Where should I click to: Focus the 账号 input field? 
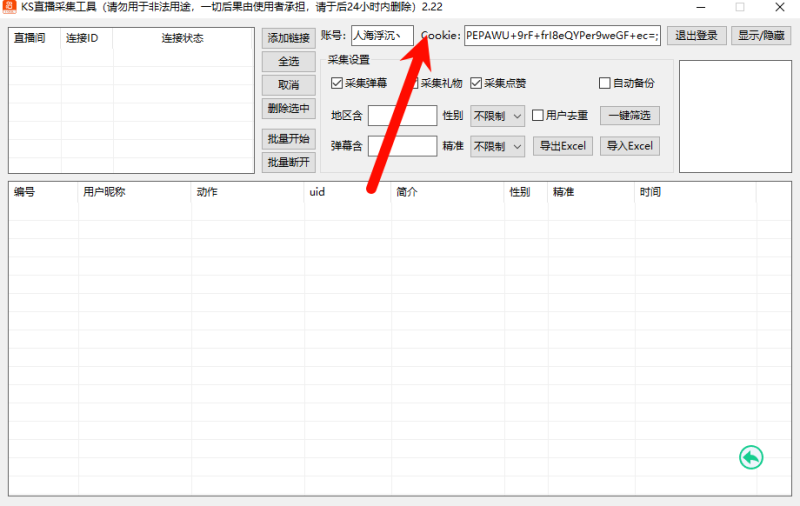[382, 36]
